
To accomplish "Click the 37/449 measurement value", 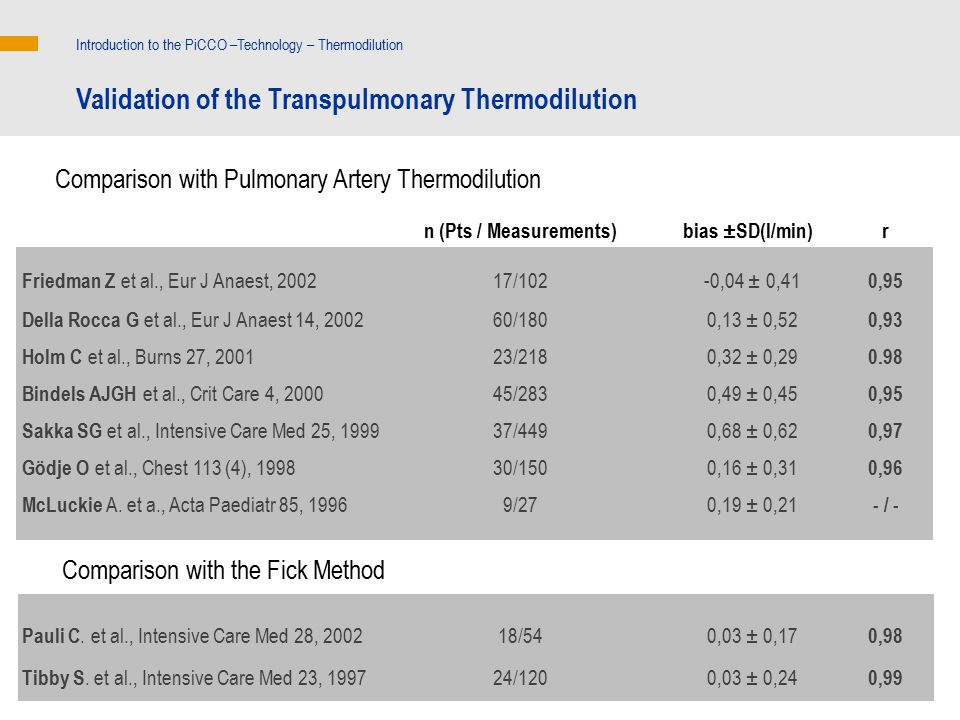I will pyautogui.click(x=520, y=431).
